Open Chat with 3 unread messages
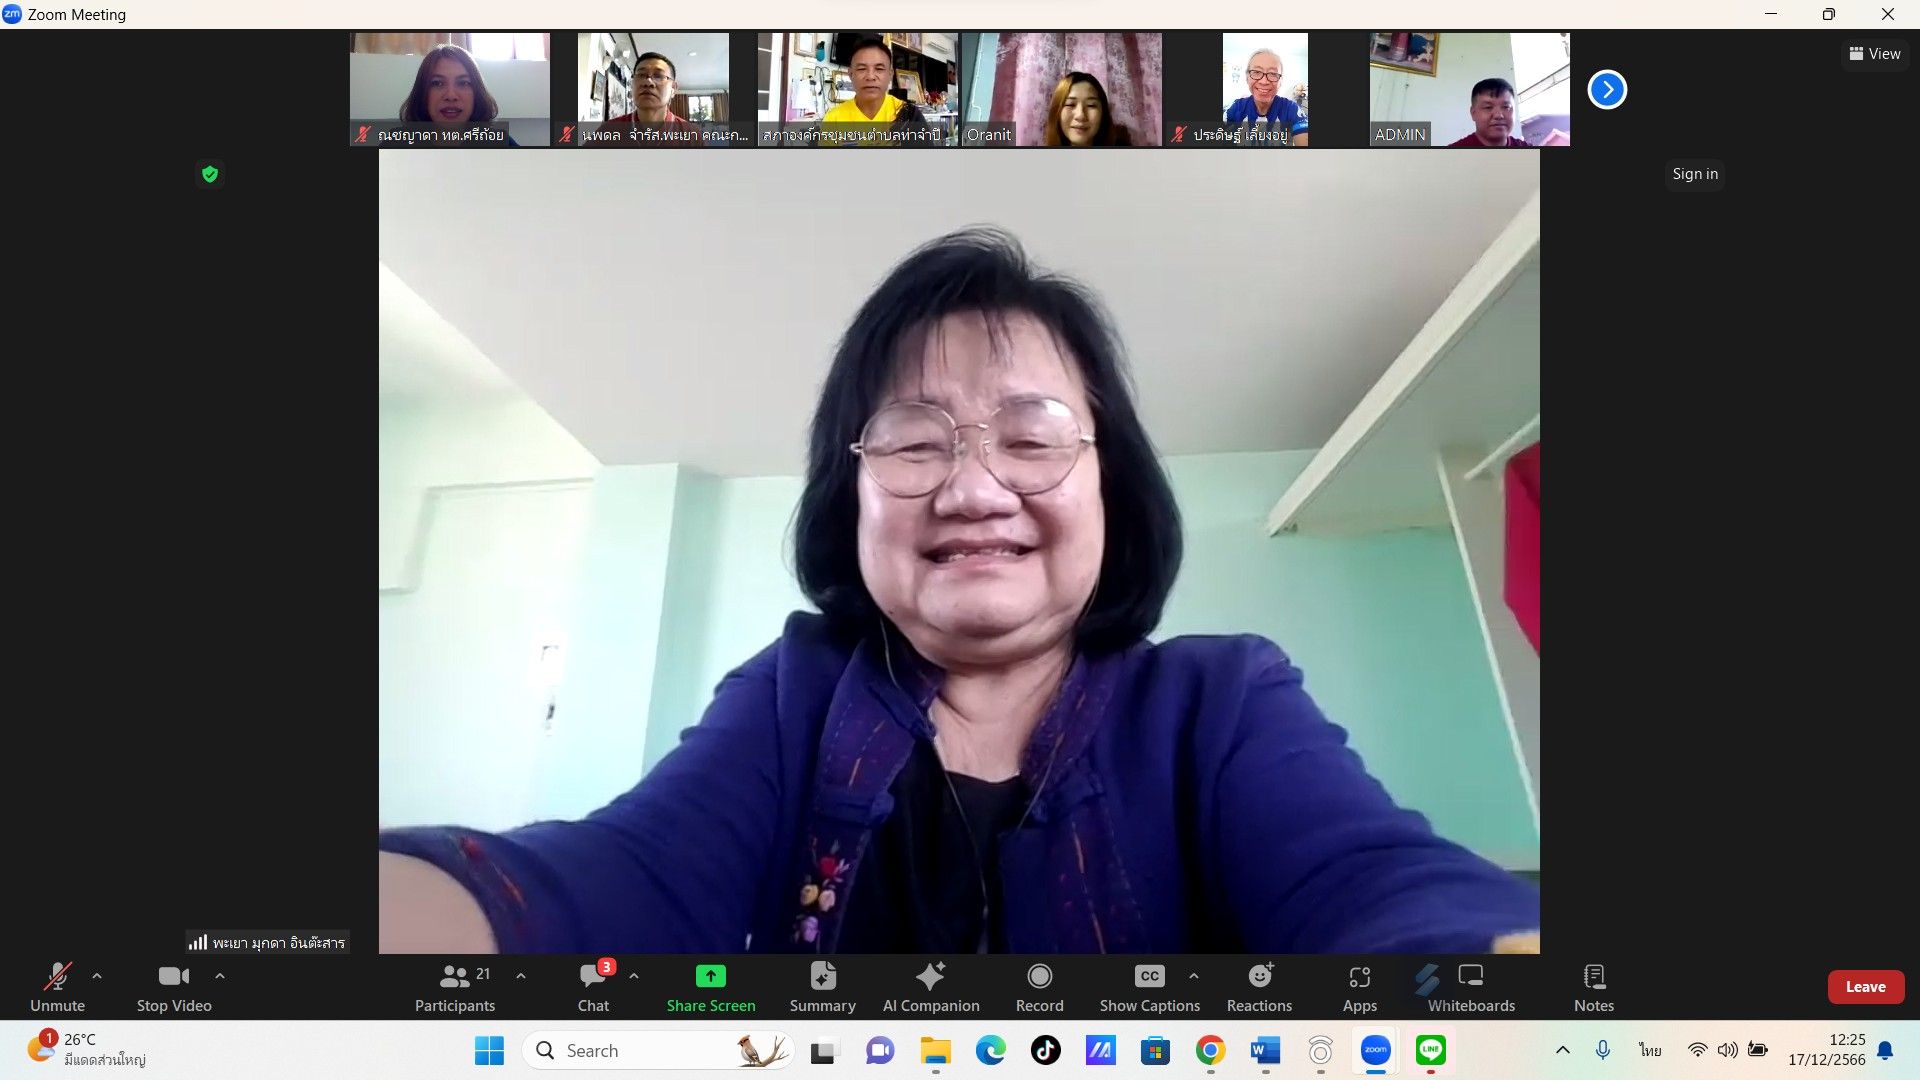The width and height of the screenshot is (1920, 1080). [x=593, y=977]
